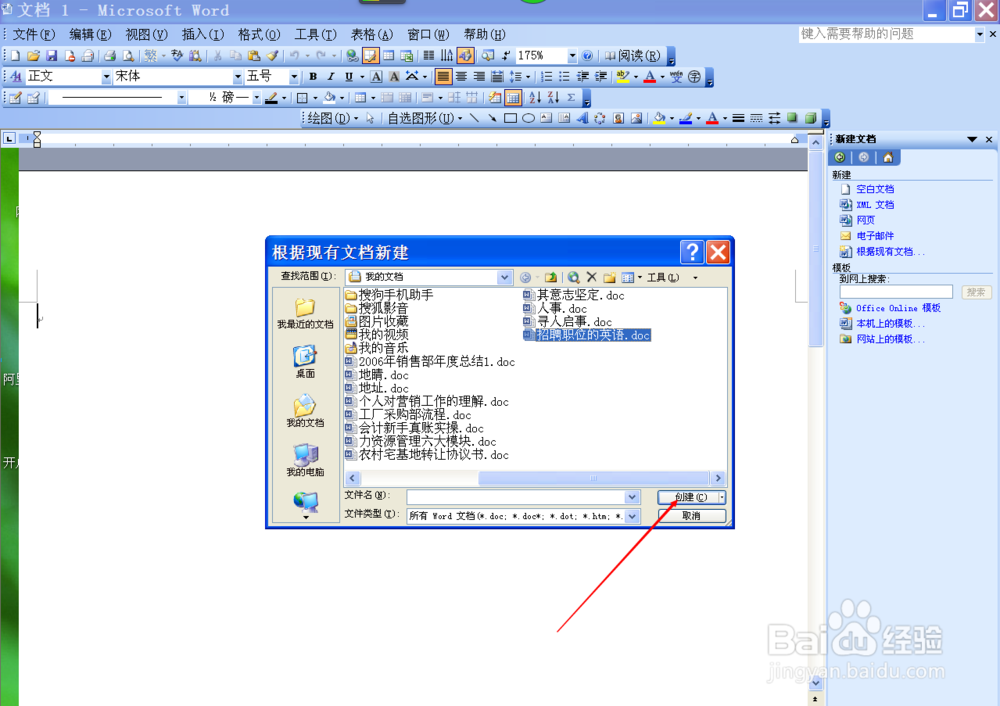The width and height of the screenshot is (1000, 706).
Task: Click the Create New Folder icon in dialog
Action: tap(609, 277)
